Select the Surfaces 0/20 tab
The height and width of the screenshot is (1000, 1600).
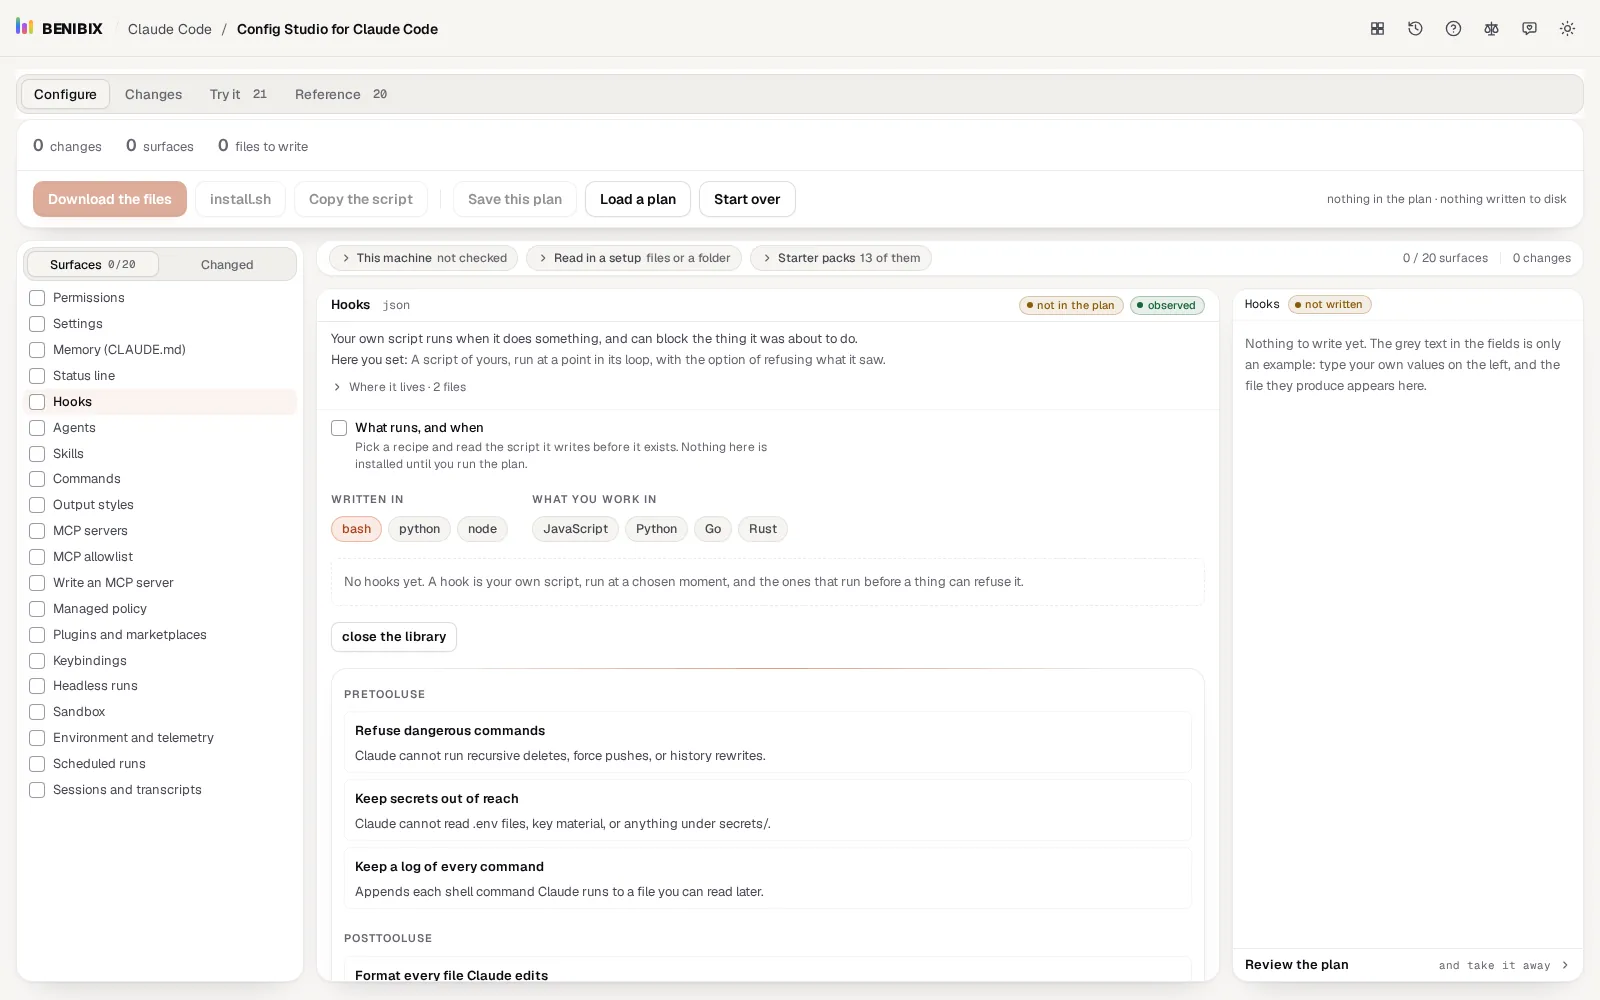click(x=92, y=264)
